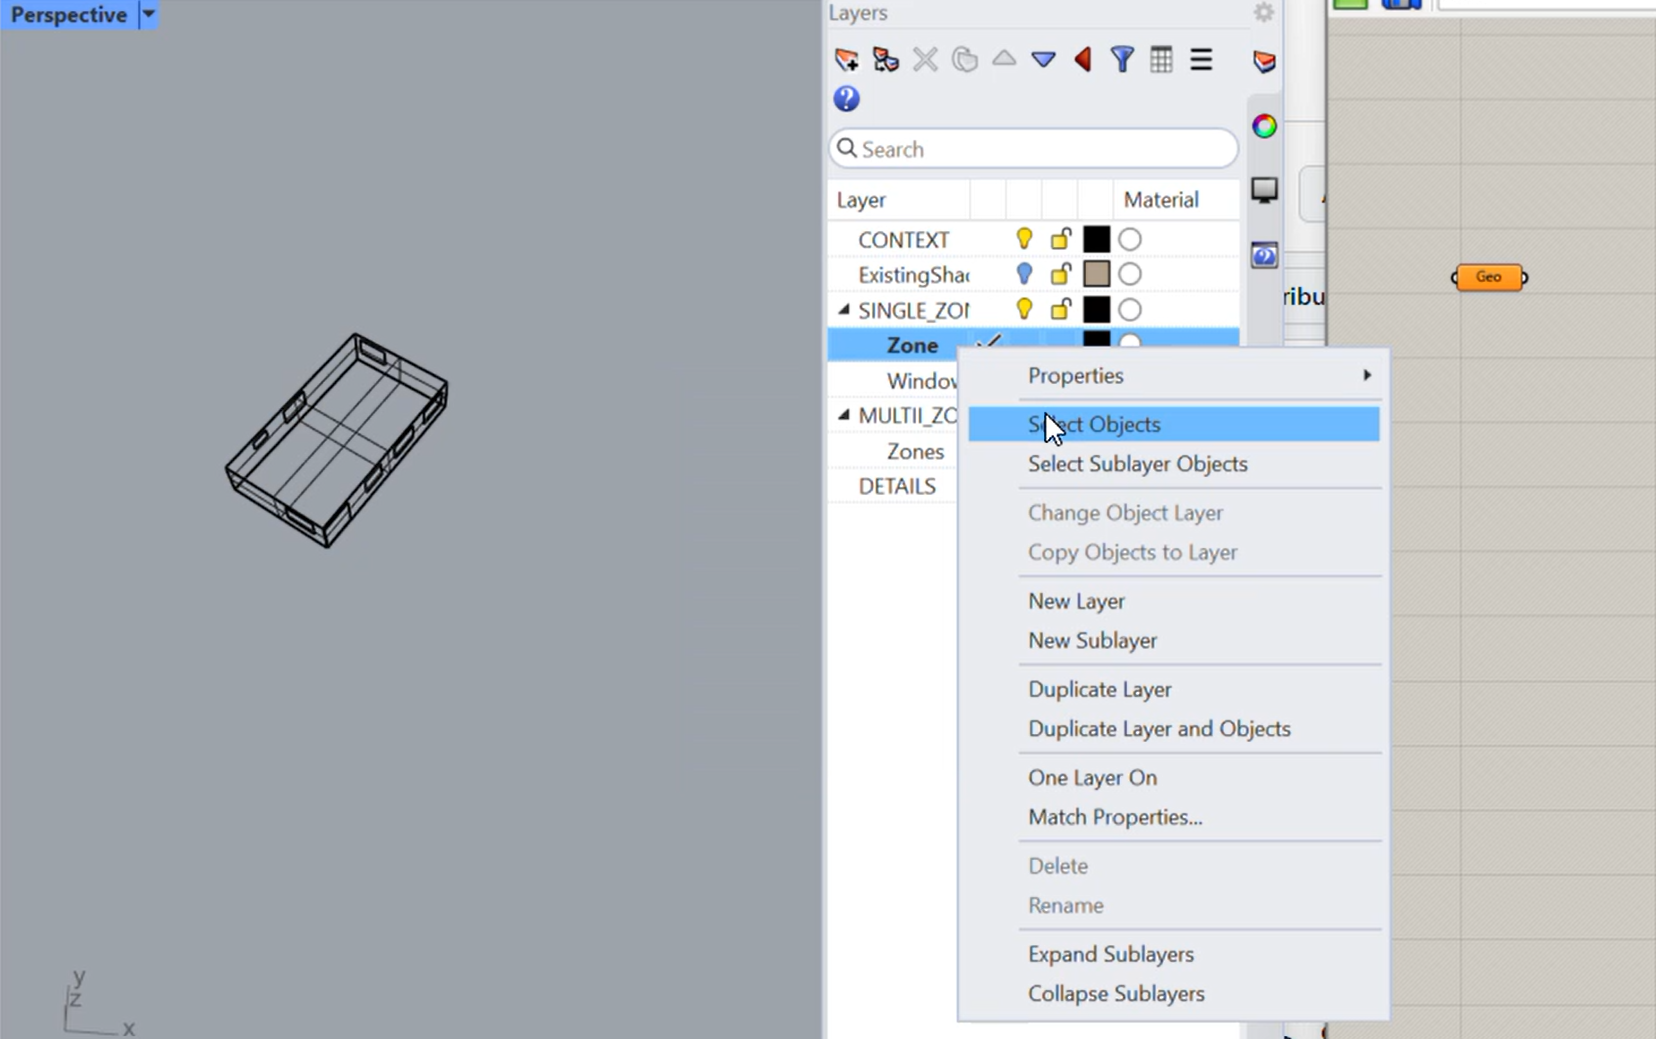
Task: Toggle the lock on SINGLE_ZONE layer
Action: coord(1060,309)
